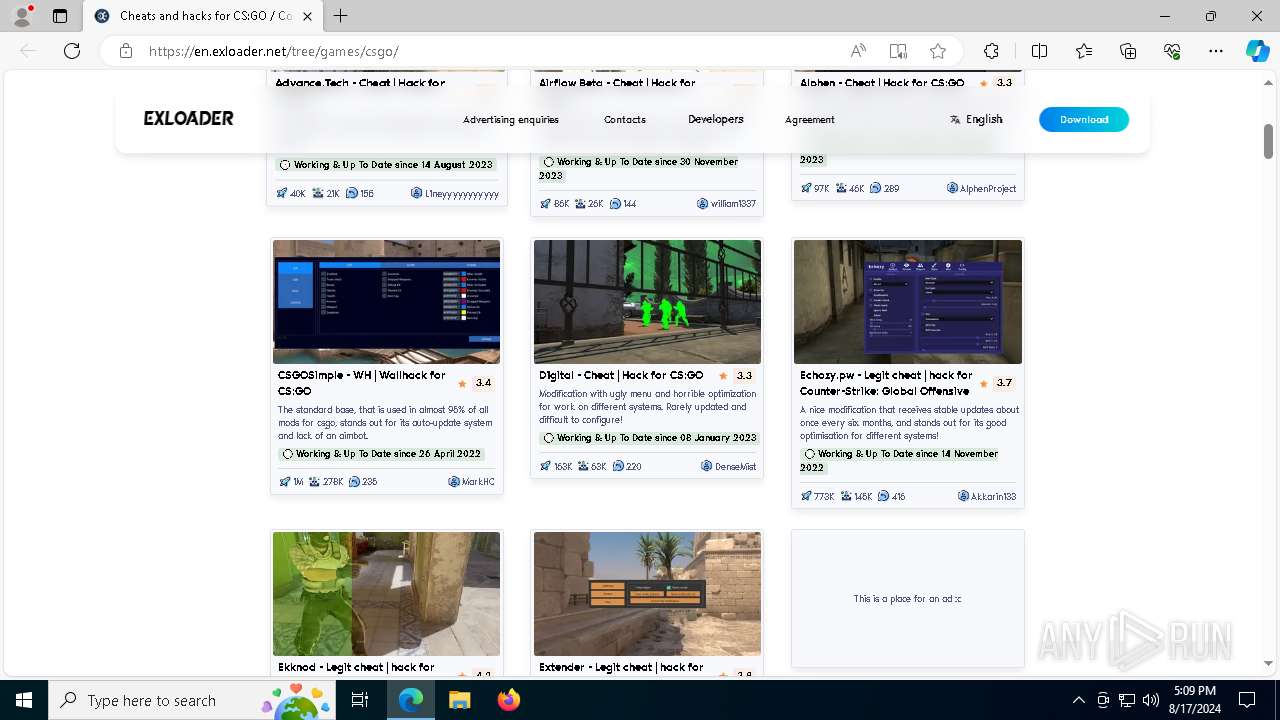Screen dimensions: 1280x720
Task: Click author DenseMist on Digital card
Action: [728, 467]
